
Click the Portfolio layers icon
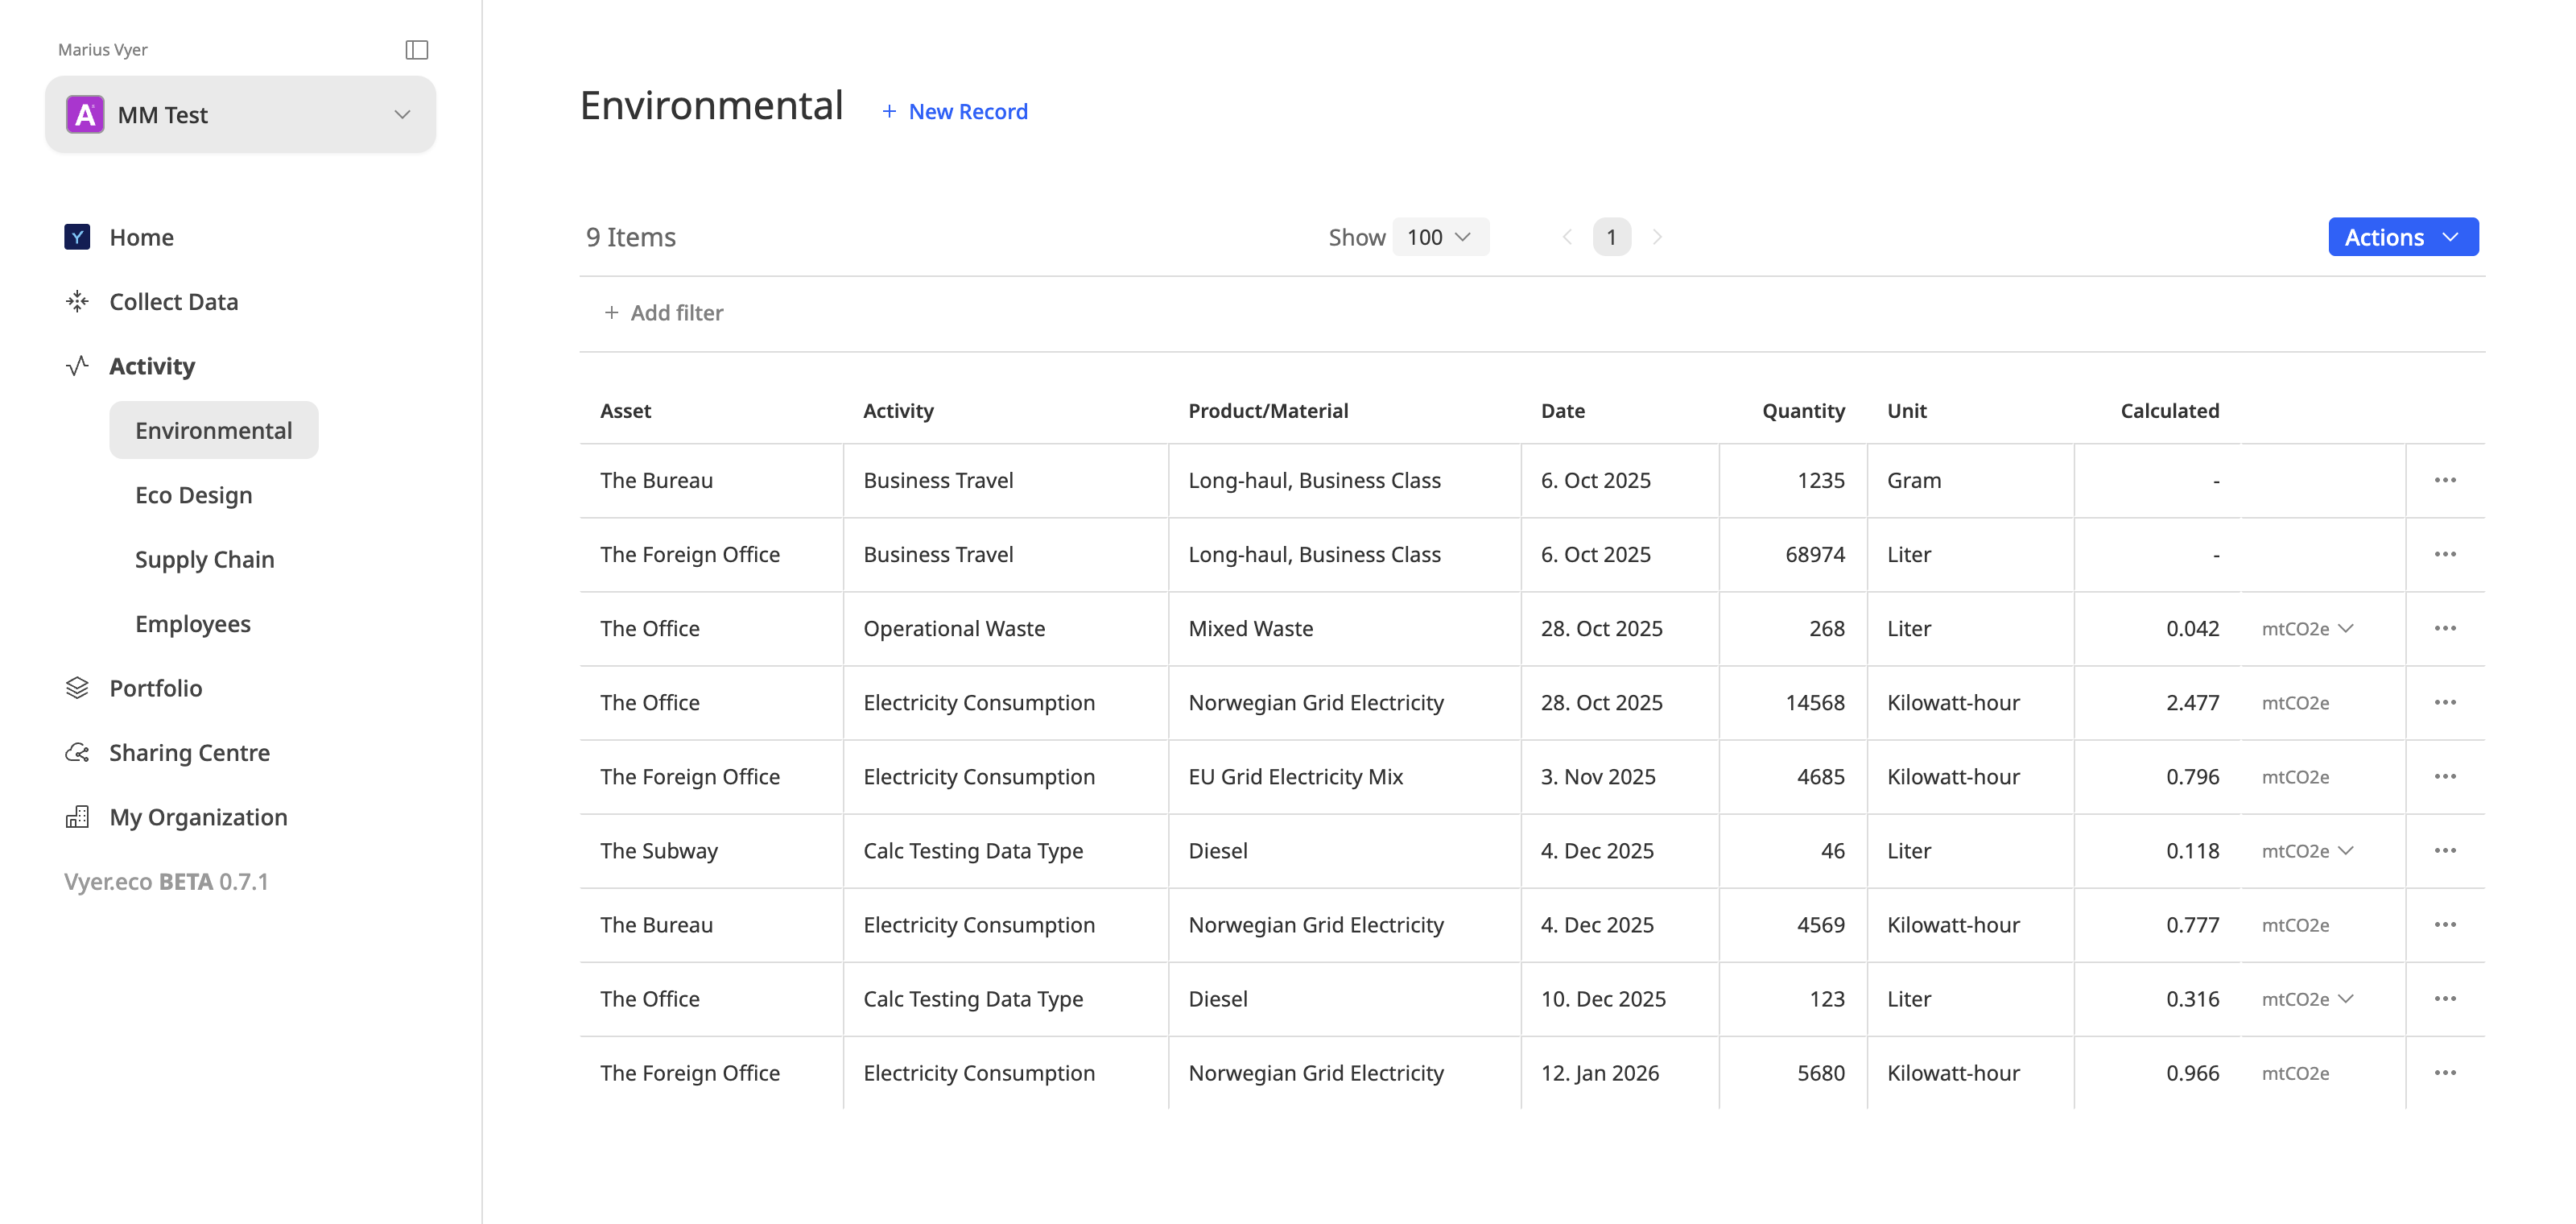(x=77, y=688)
